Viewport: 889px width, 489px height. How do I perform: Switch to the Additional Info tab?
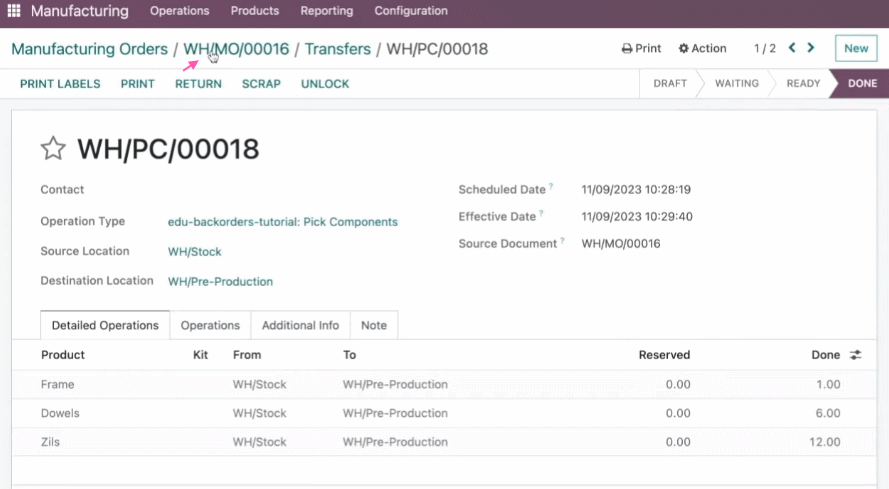tap(300, 325)
